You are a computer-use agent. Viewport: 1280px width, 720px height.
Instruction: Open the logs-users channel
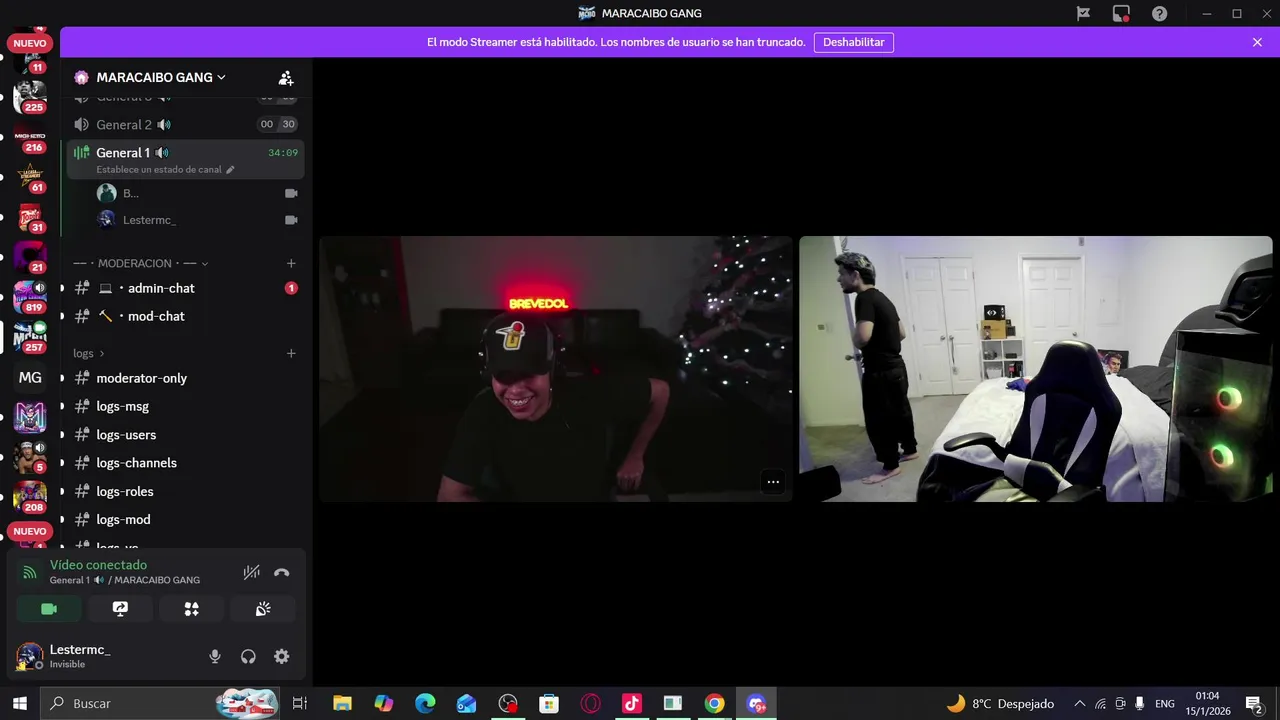click(x=186, y=435)
